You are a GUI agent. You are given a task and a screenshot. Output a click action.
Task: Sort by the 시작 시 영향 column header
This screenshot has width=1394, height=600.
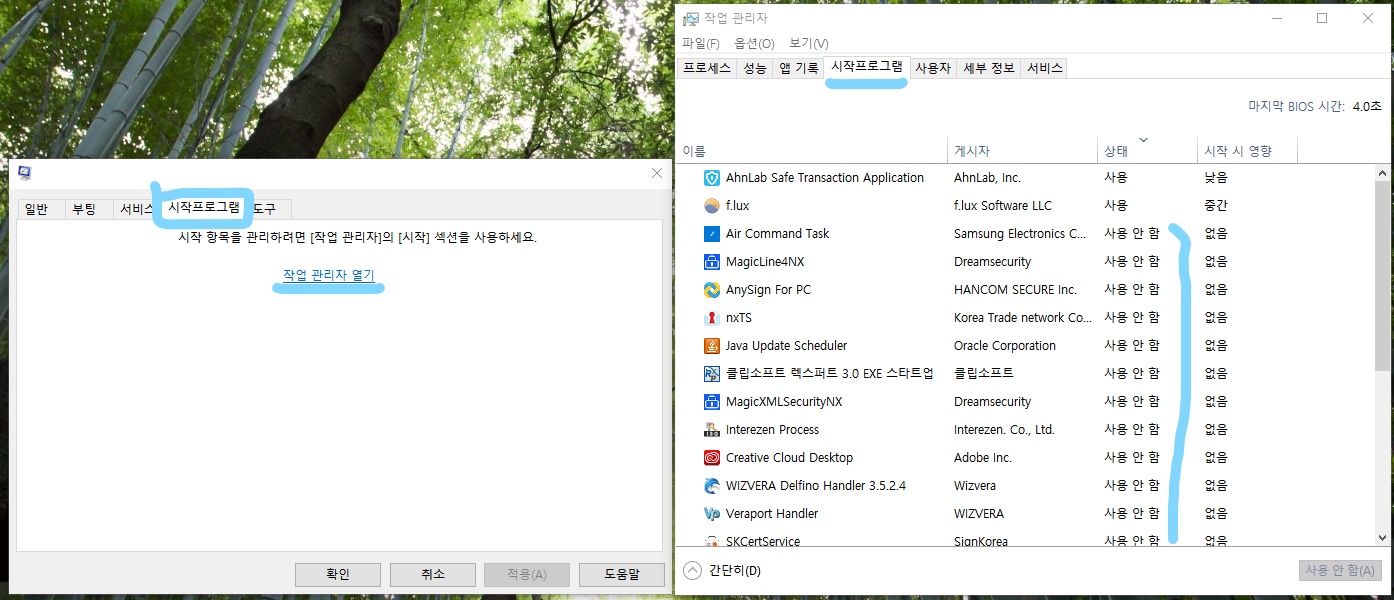pos(1247,151)
